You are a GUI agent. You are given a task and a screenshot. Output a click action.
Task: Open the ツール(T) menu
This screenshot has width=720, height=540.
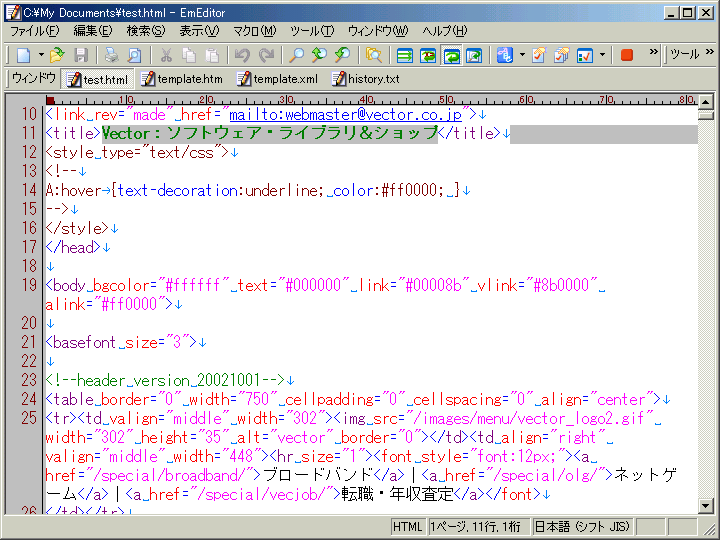click(312, 31)
